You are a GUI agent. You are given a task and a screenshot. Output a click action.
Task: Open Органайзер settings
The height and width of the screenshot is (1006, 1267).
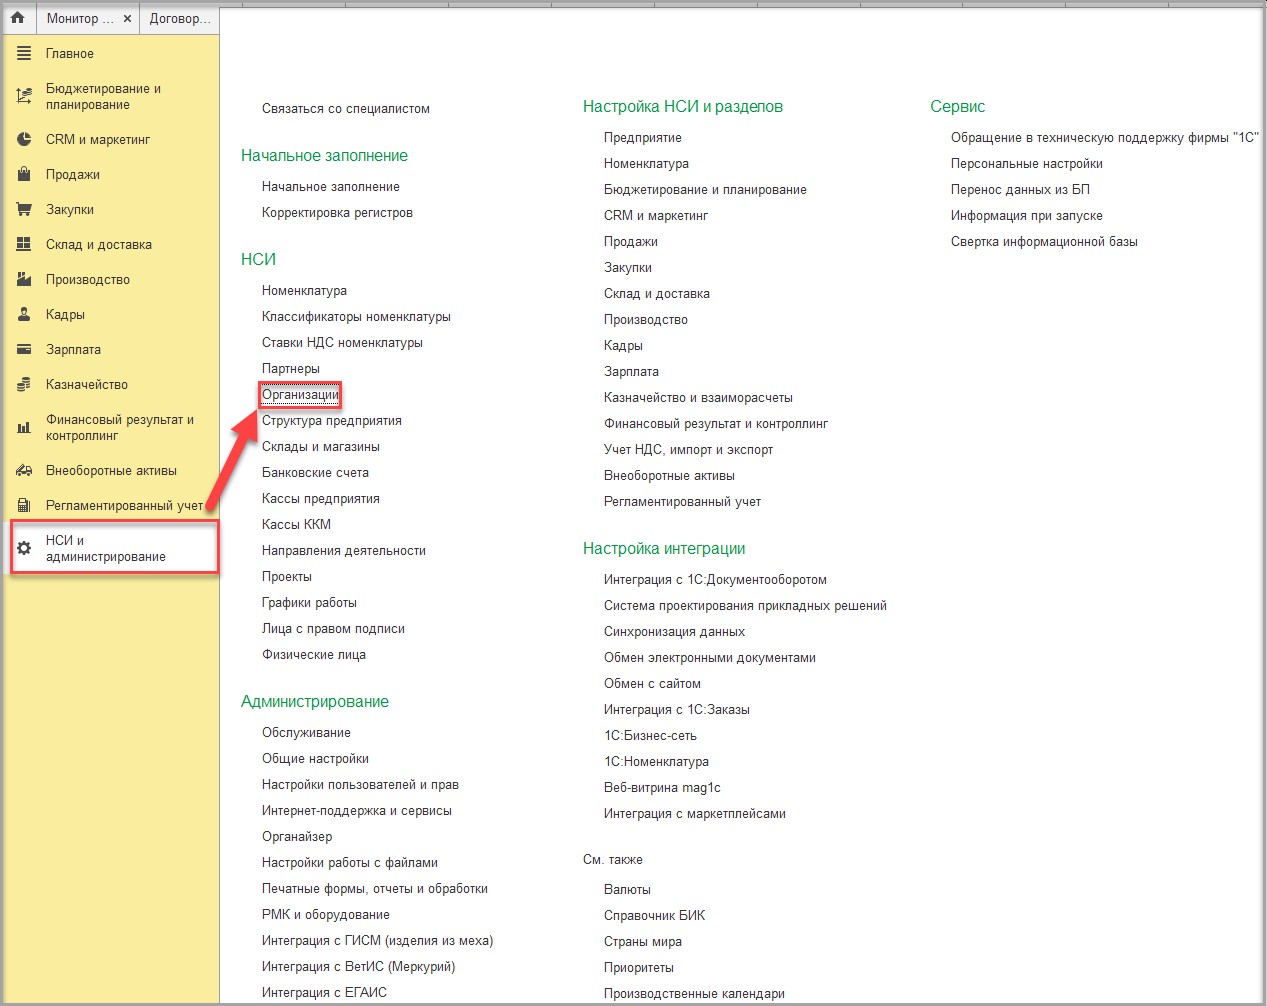click(x=297, y=836)
